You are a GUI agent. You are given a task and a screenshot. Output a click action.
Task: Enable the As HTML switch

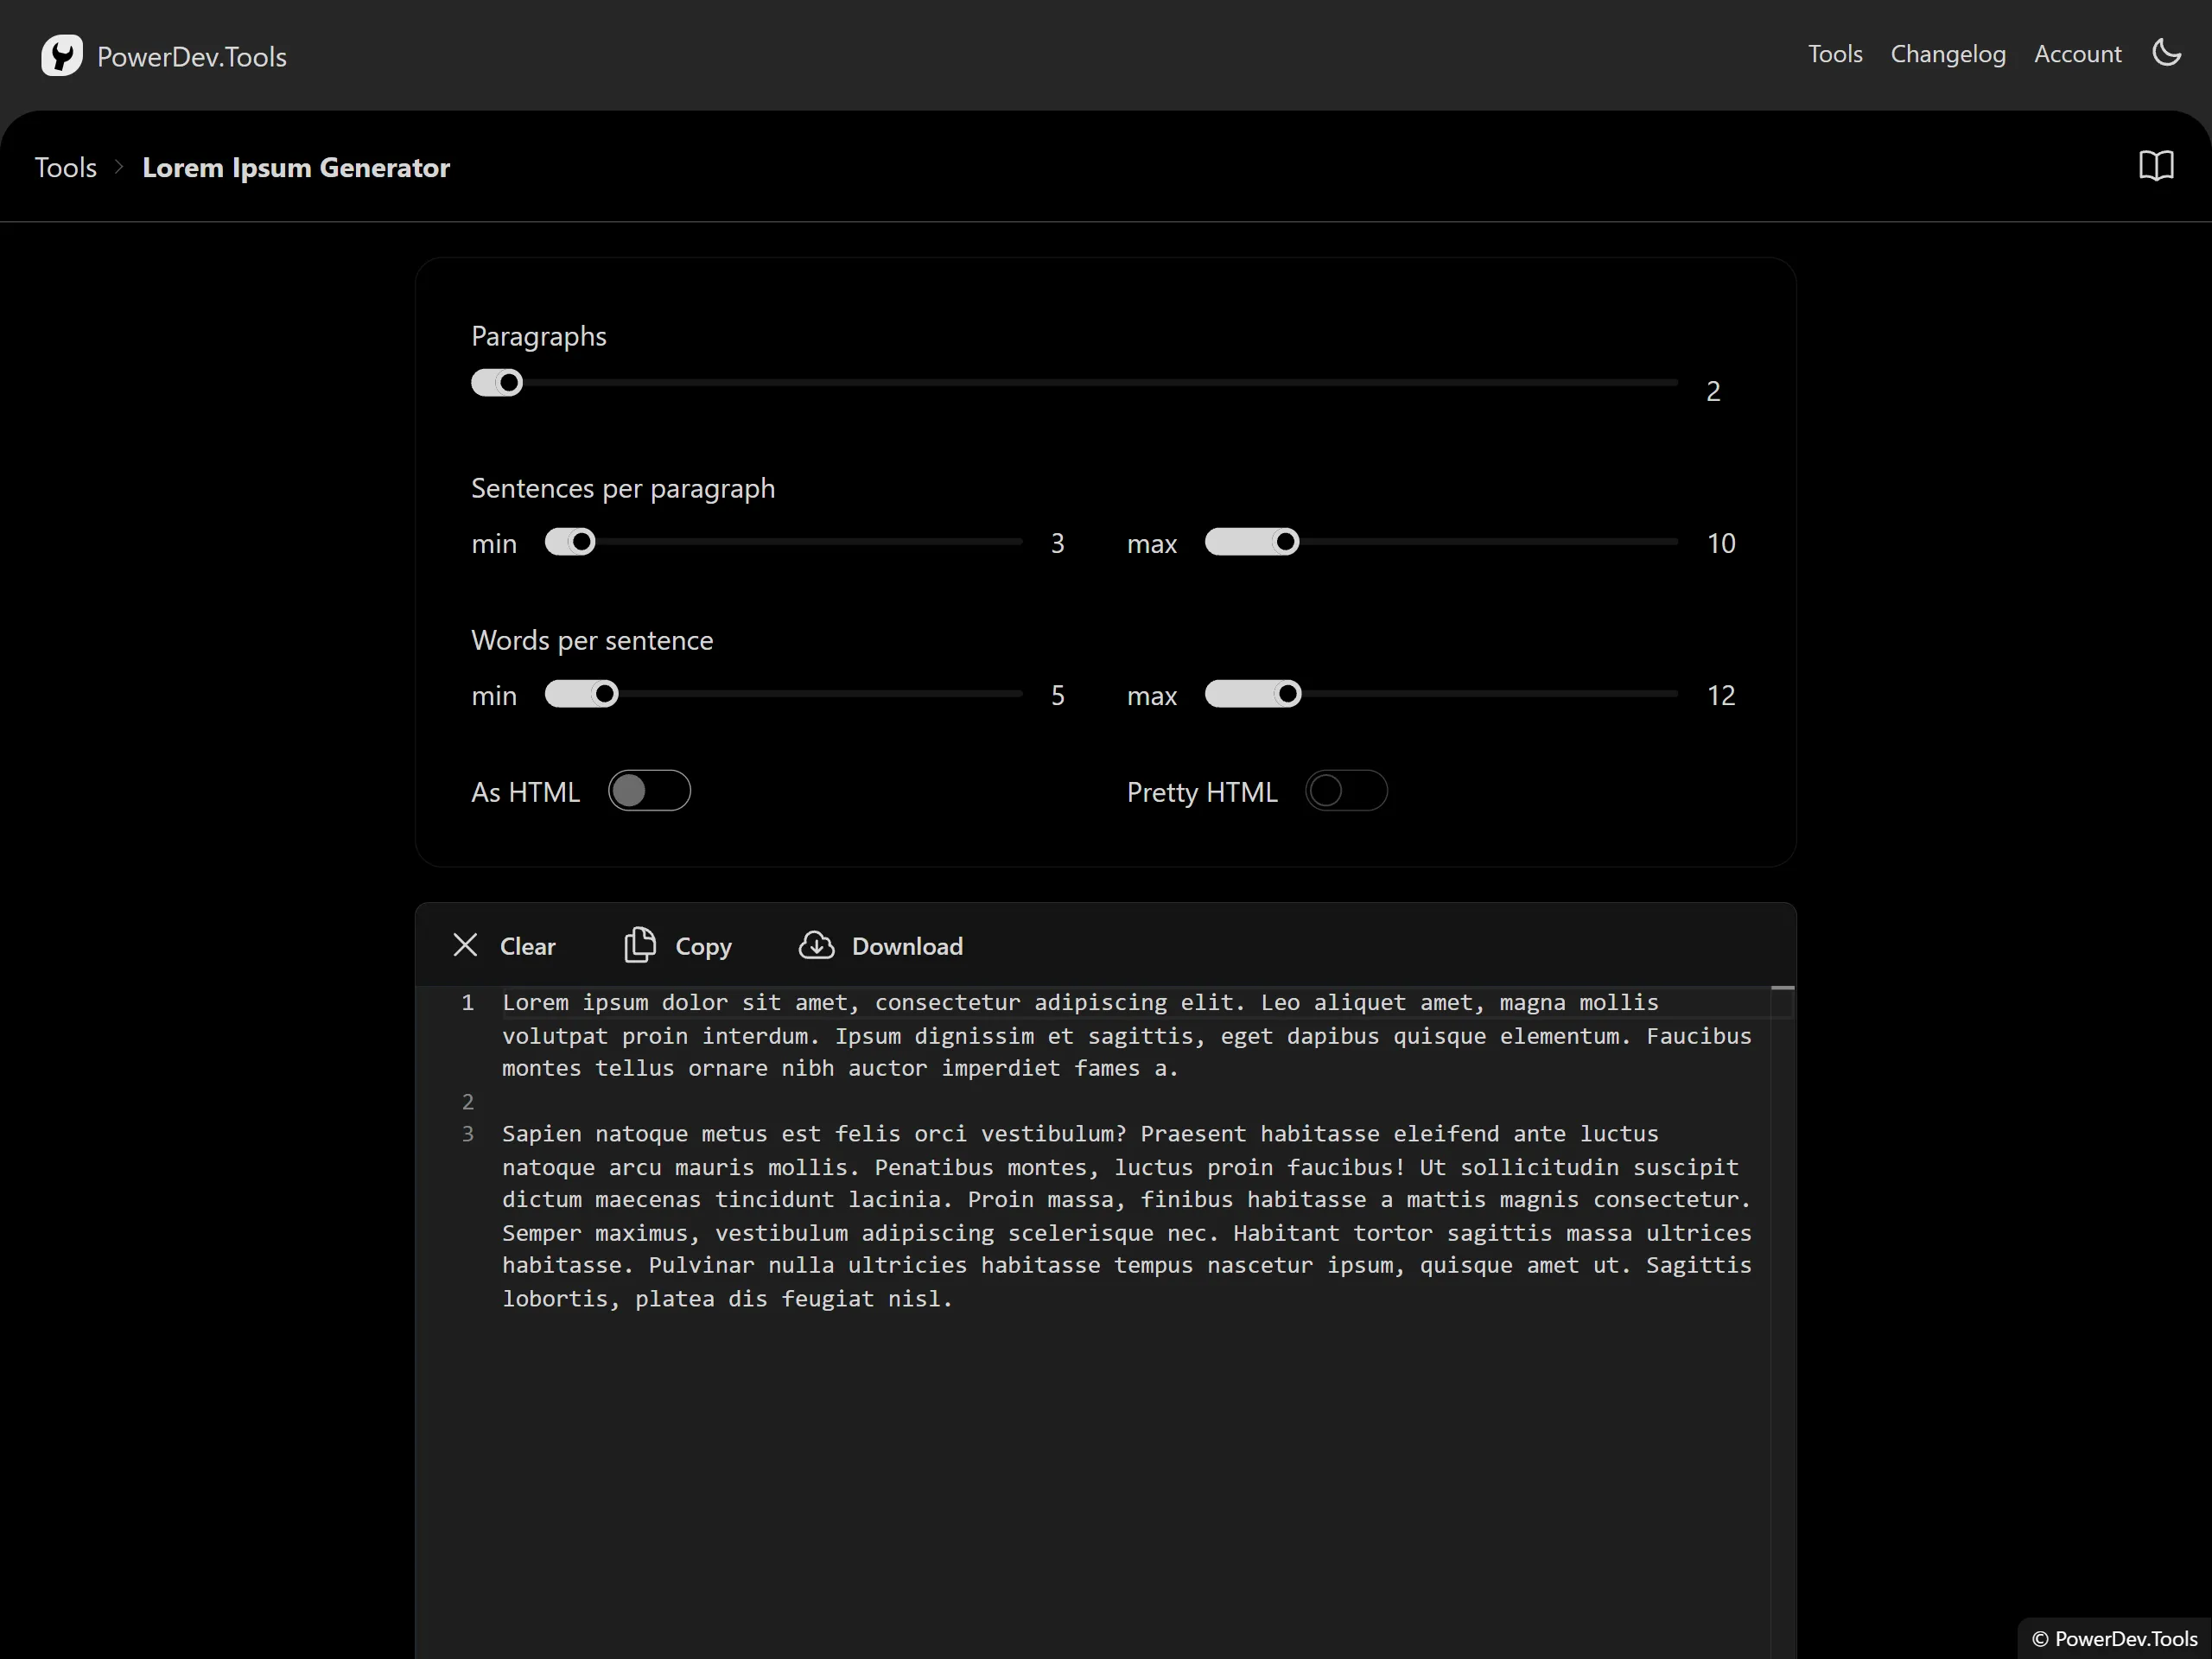pyautogui.click(x=649, y=791)
